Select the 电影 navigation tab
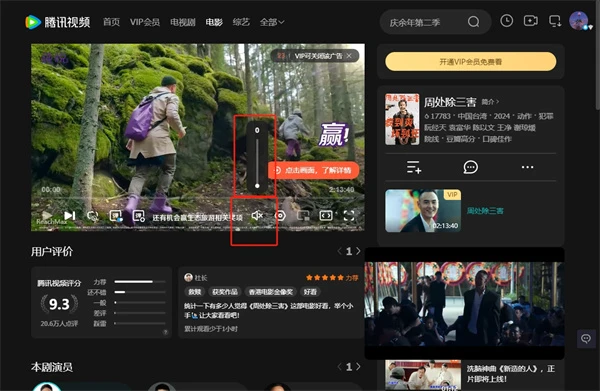600x391 pixels. point(214,22)
